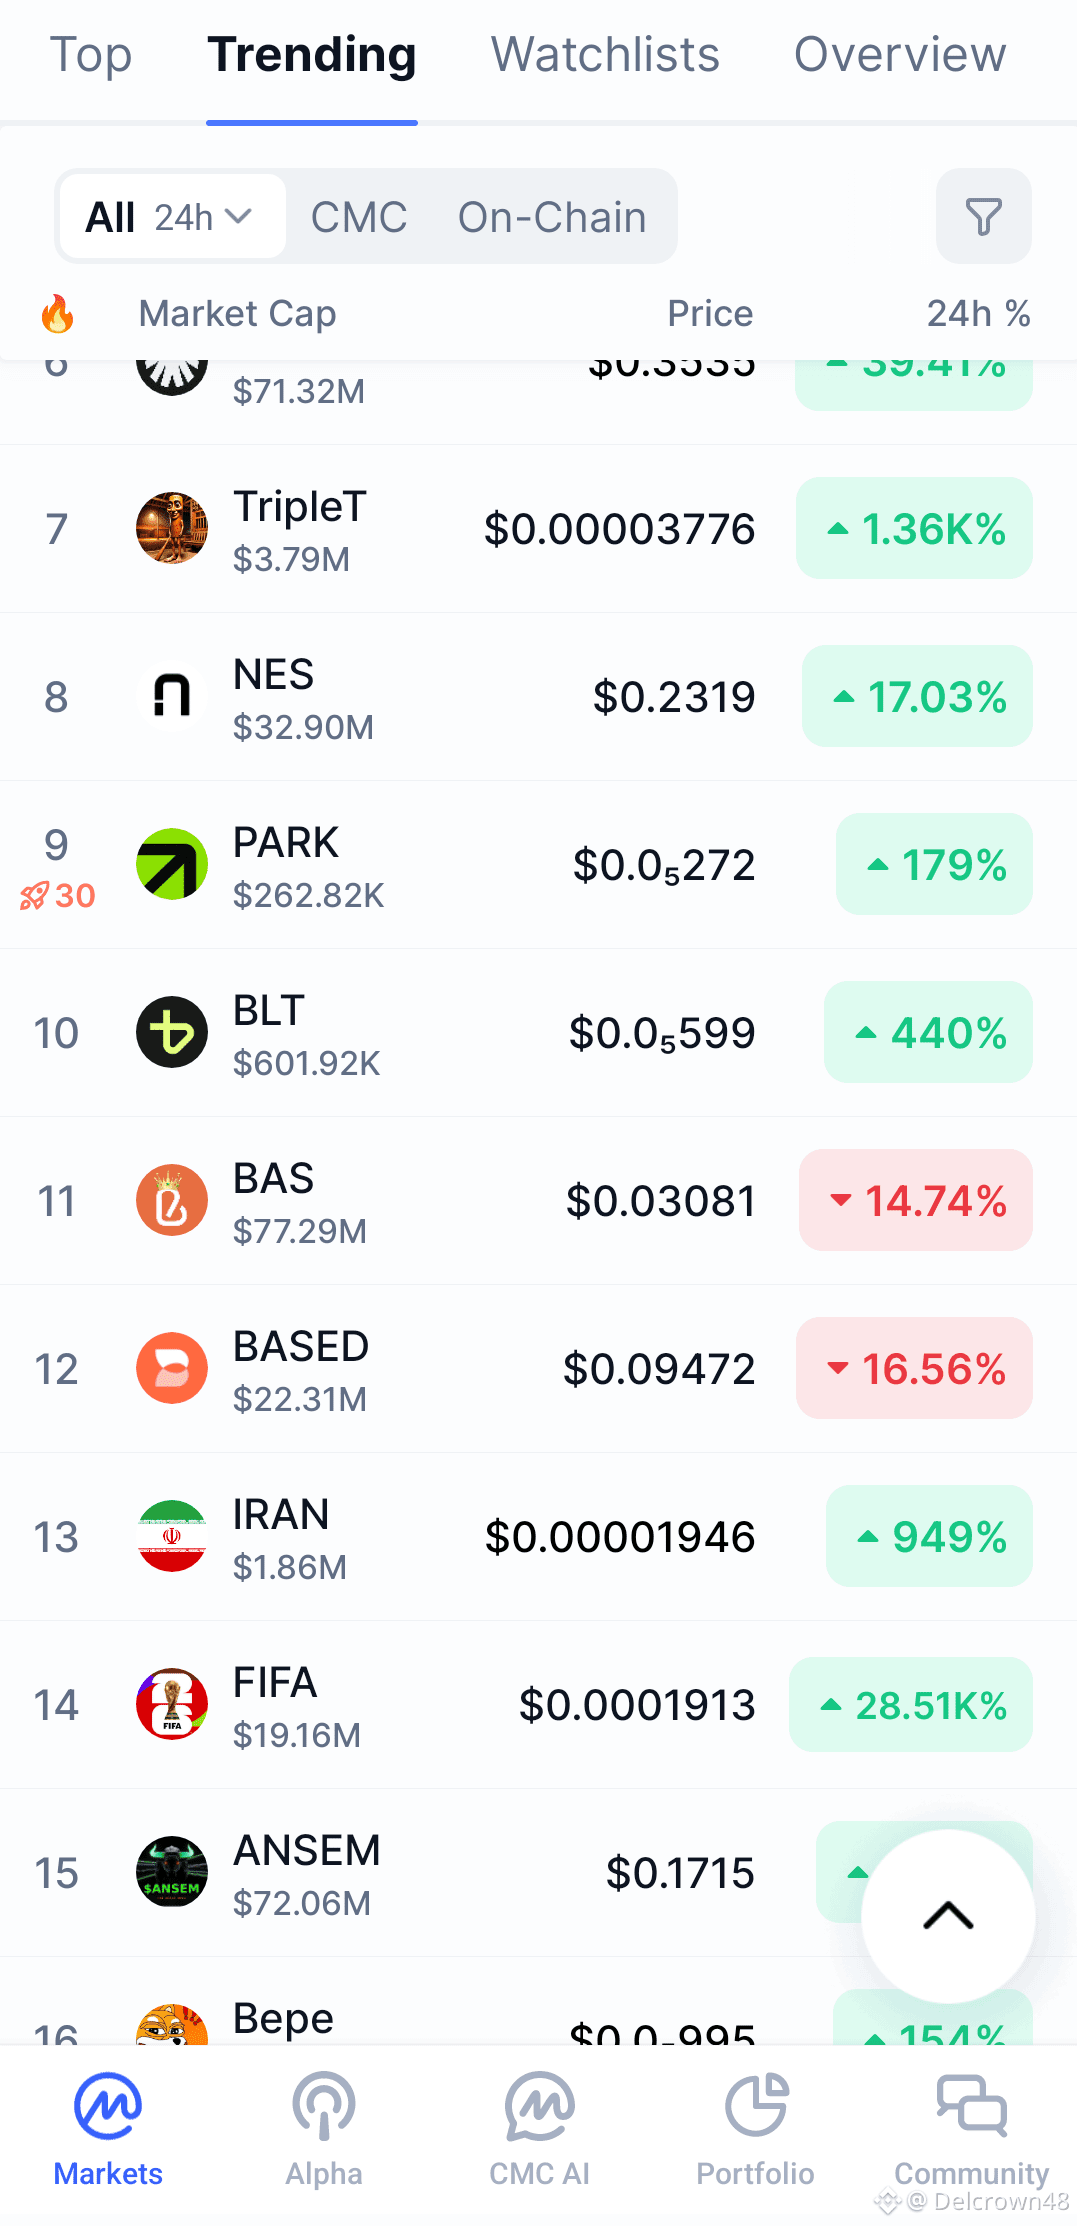Select the All segment option

110,217
